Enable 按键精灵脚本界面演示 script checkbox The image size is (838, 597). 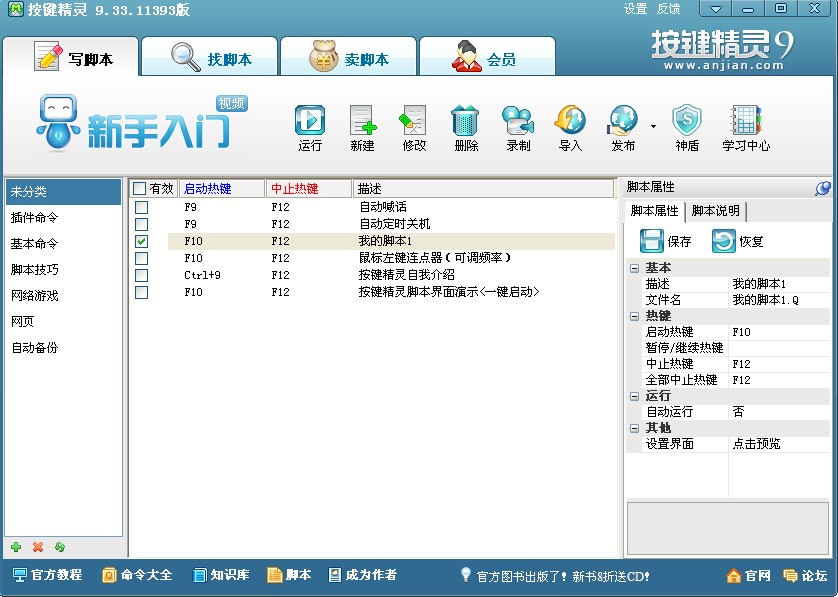[x=142, y=292]
